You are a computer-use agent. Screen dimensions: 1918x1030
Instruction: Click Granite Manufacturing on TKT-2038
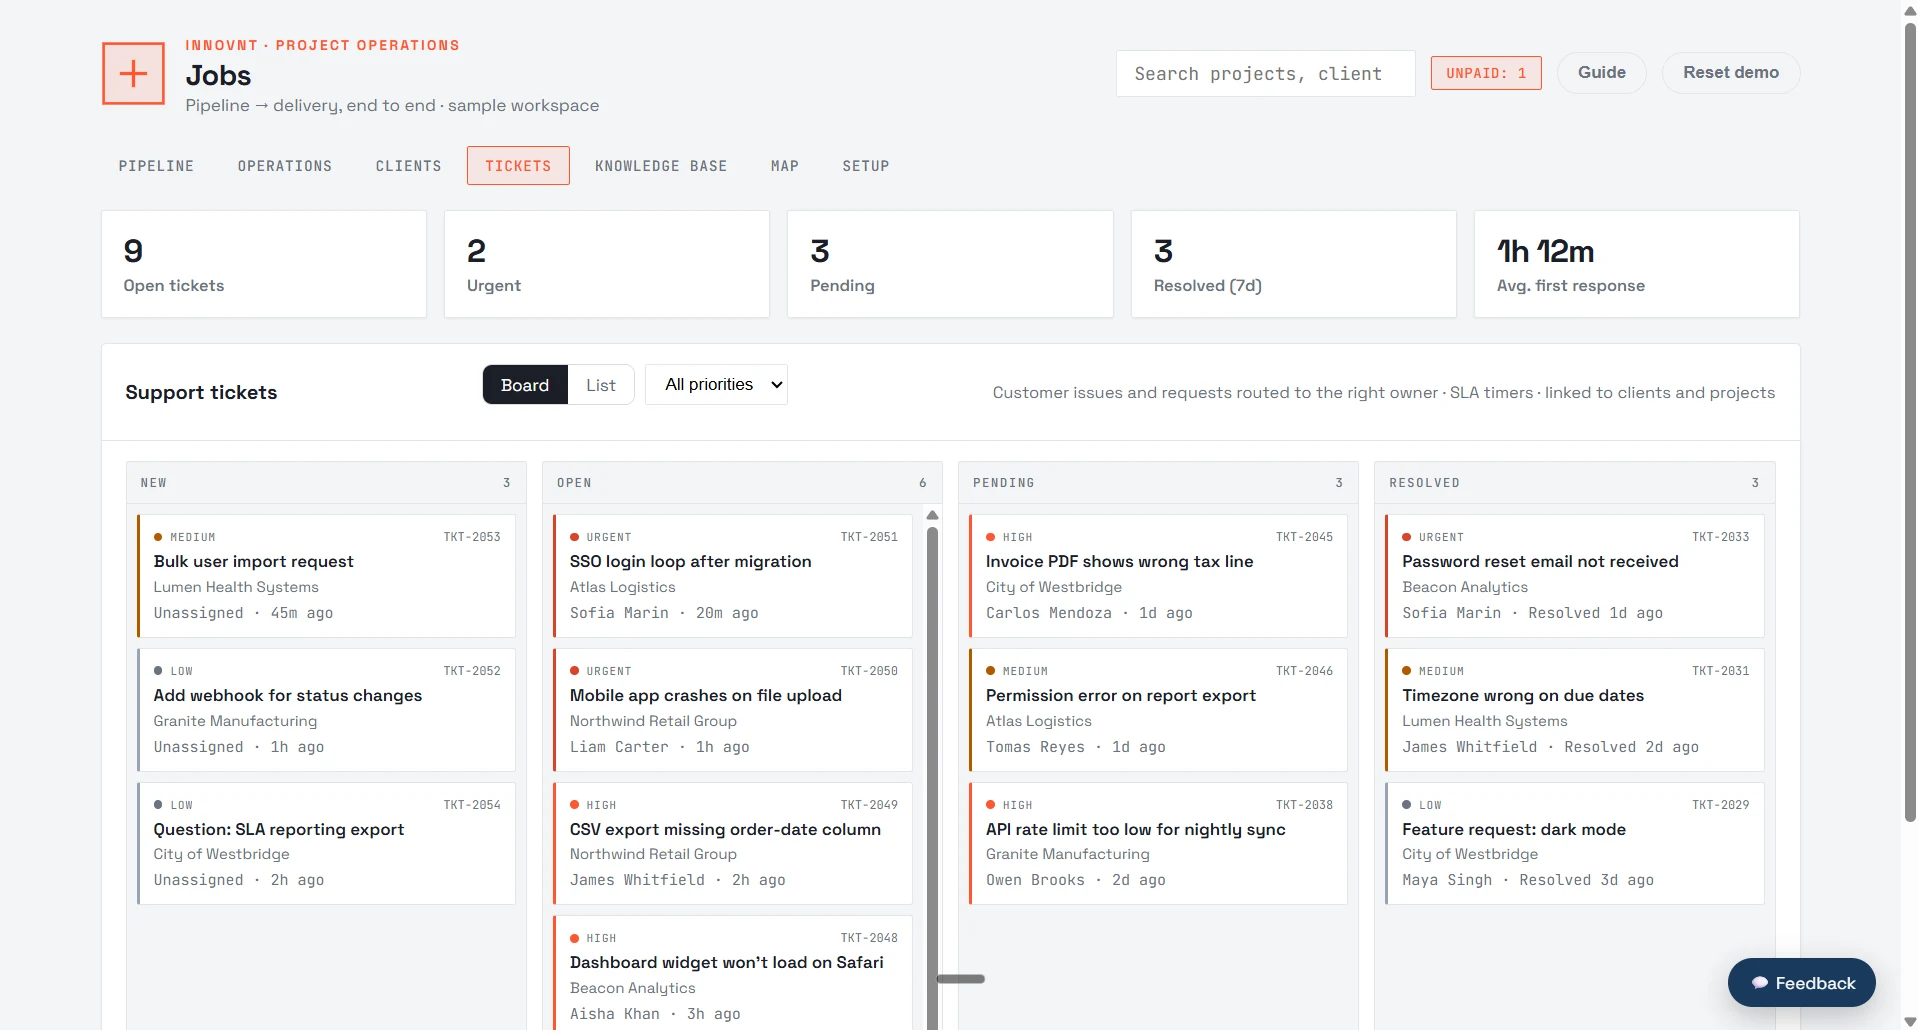[1067, 854]
